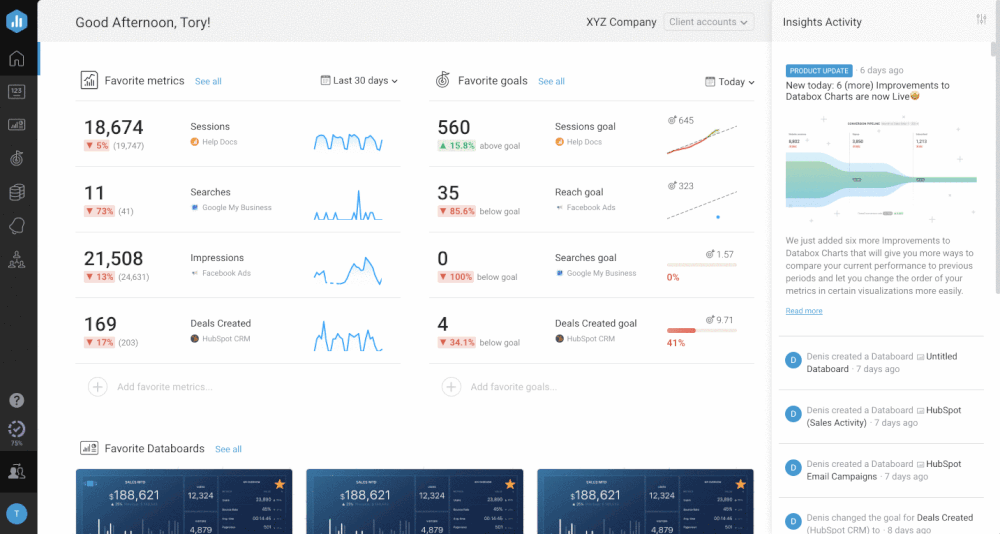Open the Data Manager database icon
Viewport: 1000px width, 534px height.
[16, 192]
